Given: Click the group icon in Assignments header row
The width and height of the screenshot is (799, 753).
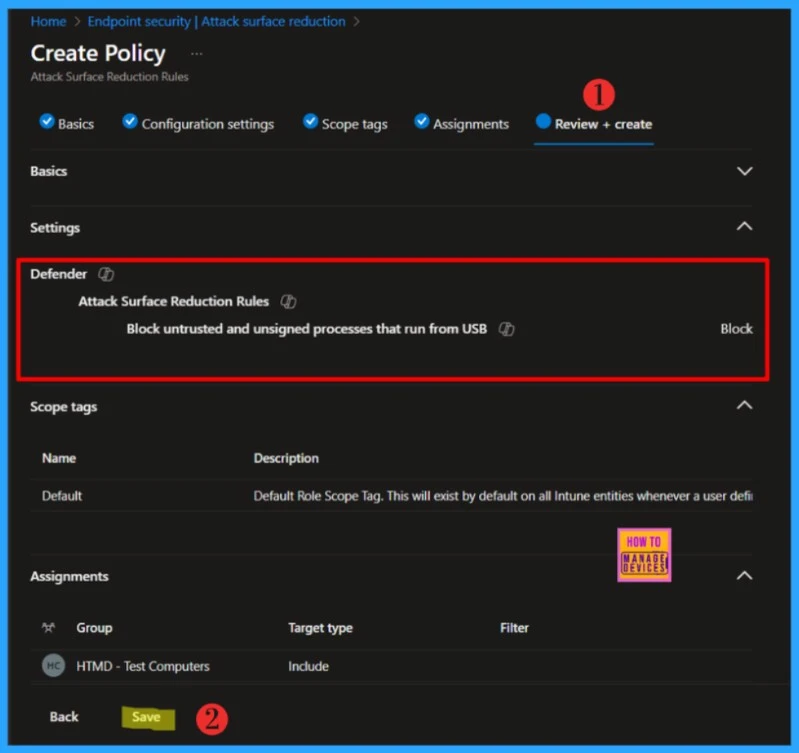Looking at the screenshot, I should [48, 628].
